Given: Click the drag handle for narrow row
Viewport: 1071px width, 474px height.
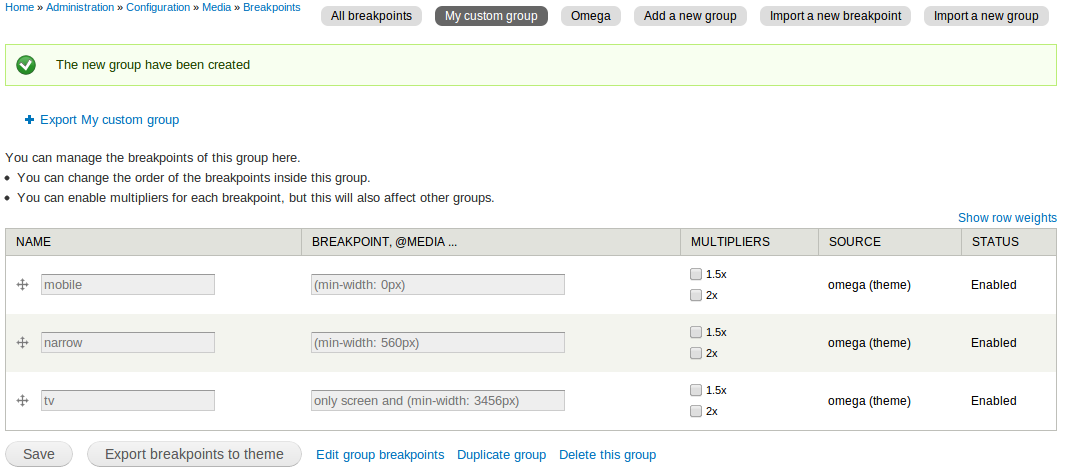Looking at the screenshot, I should [x=23, y=343].
